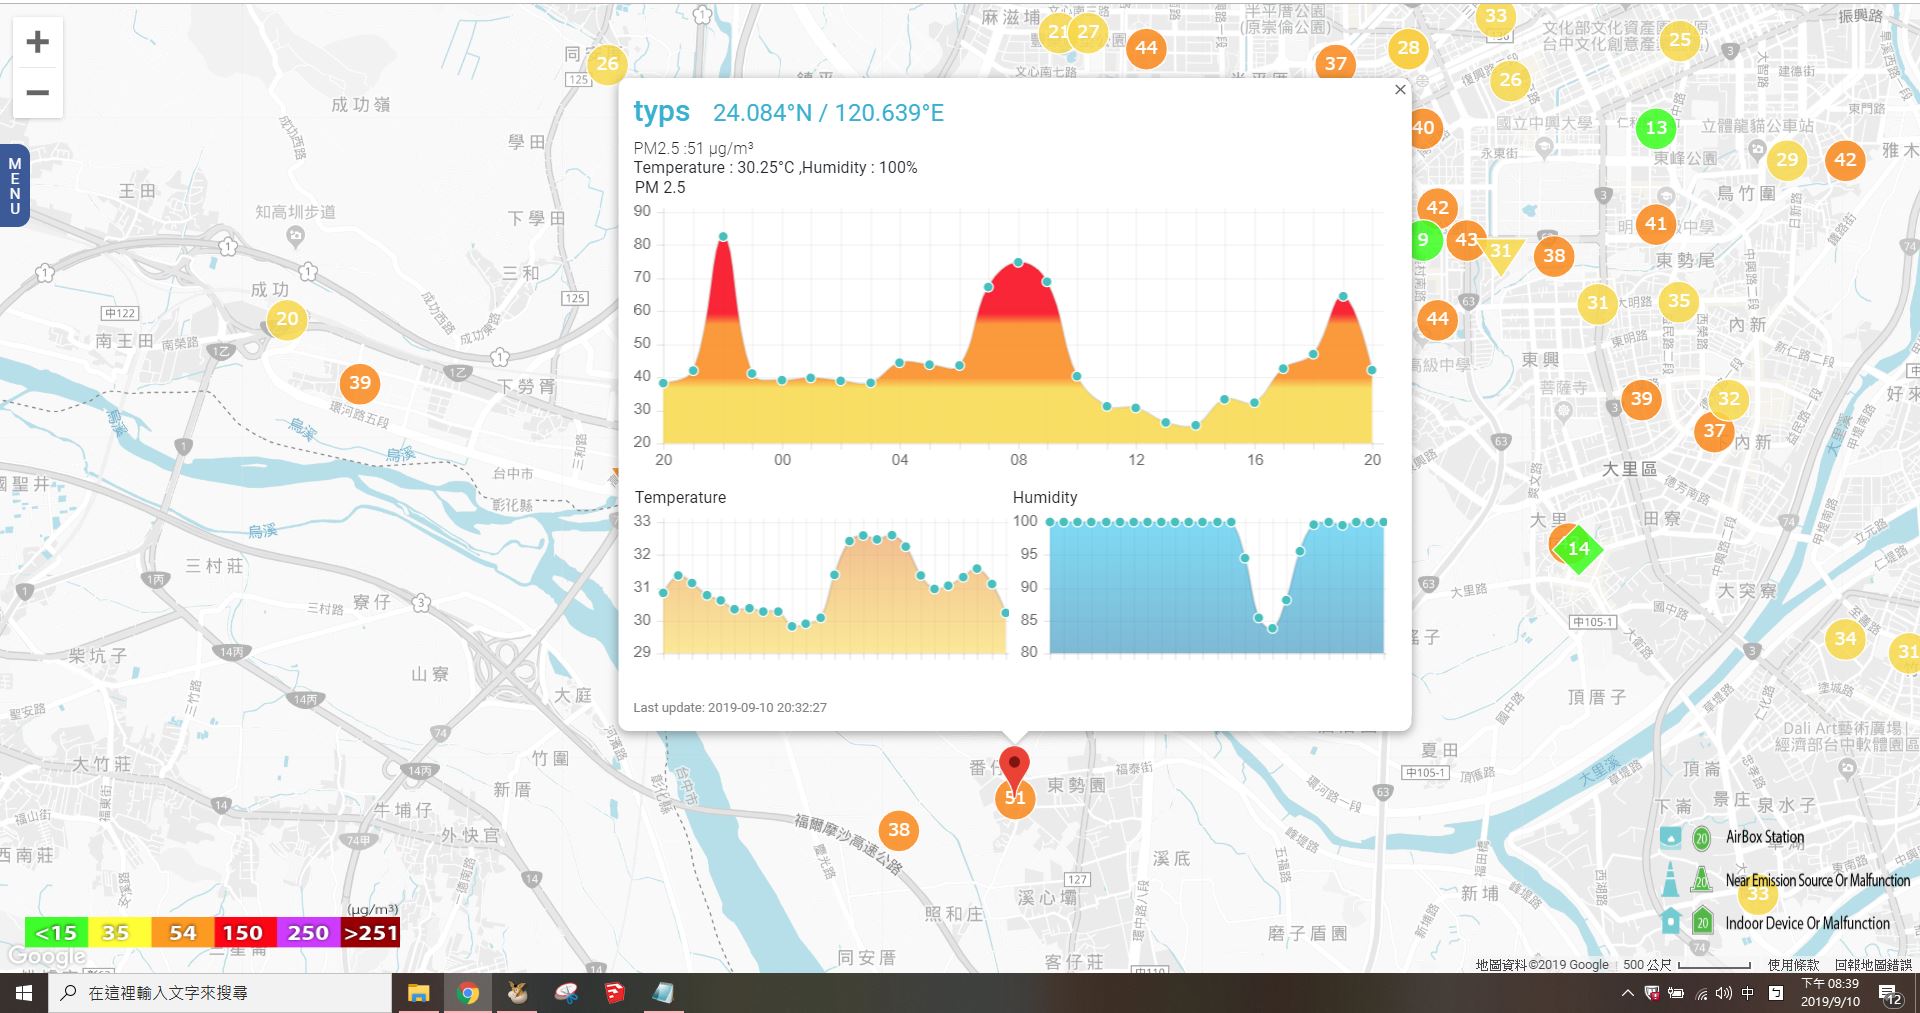Click the PM2.5 chart peak point at 83
Viewport: 1920px width, 1013px height.
pos(723,237)
